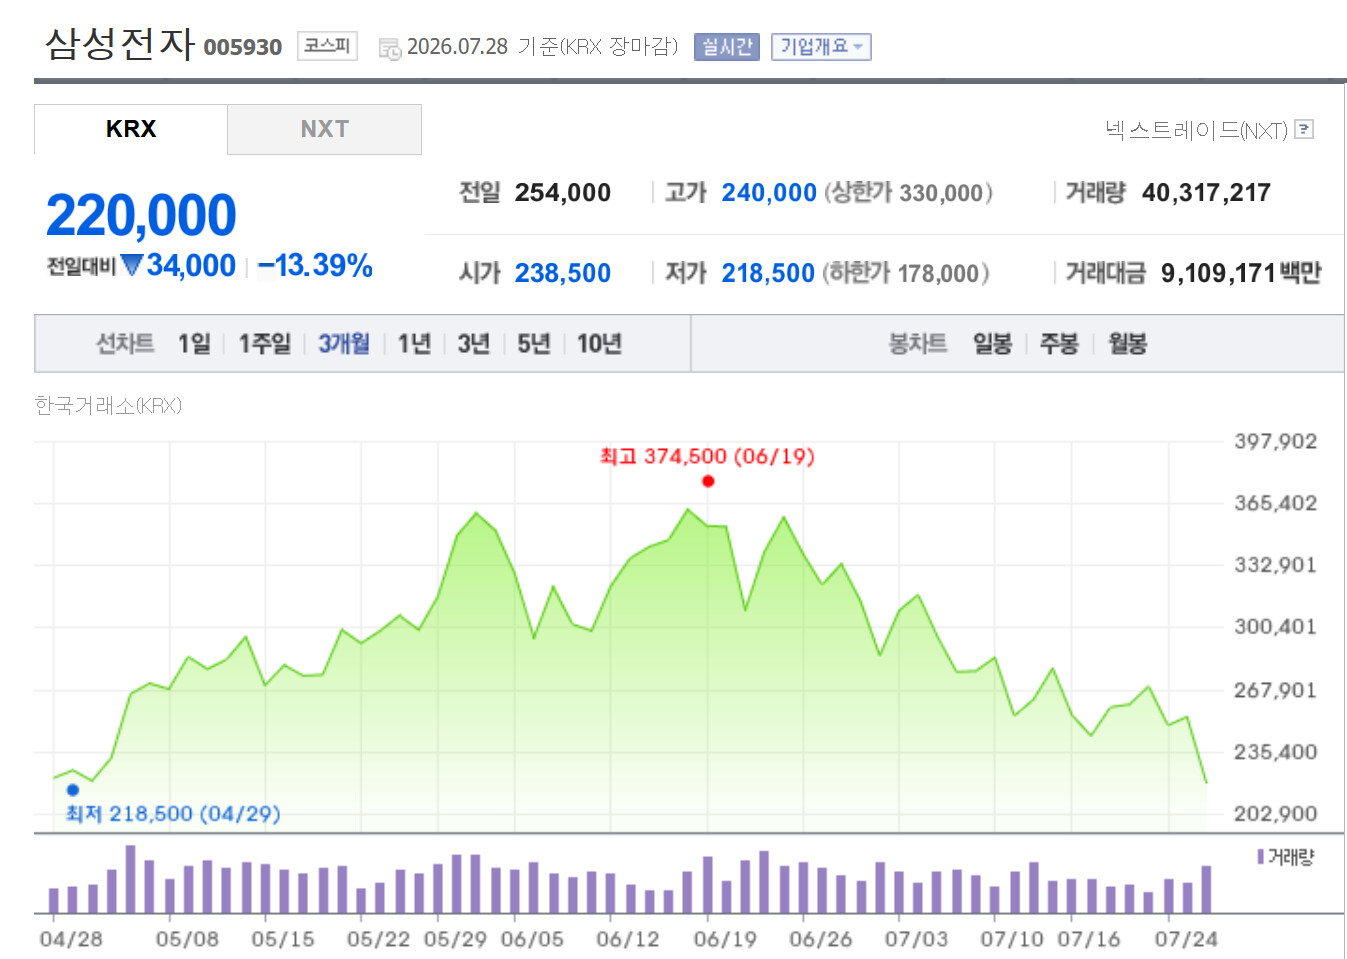Click the 최고 374,500 (06/19) label
The height and width of the screenshot is (959, 1347).
pyautogui.click(x=707, y=456)
